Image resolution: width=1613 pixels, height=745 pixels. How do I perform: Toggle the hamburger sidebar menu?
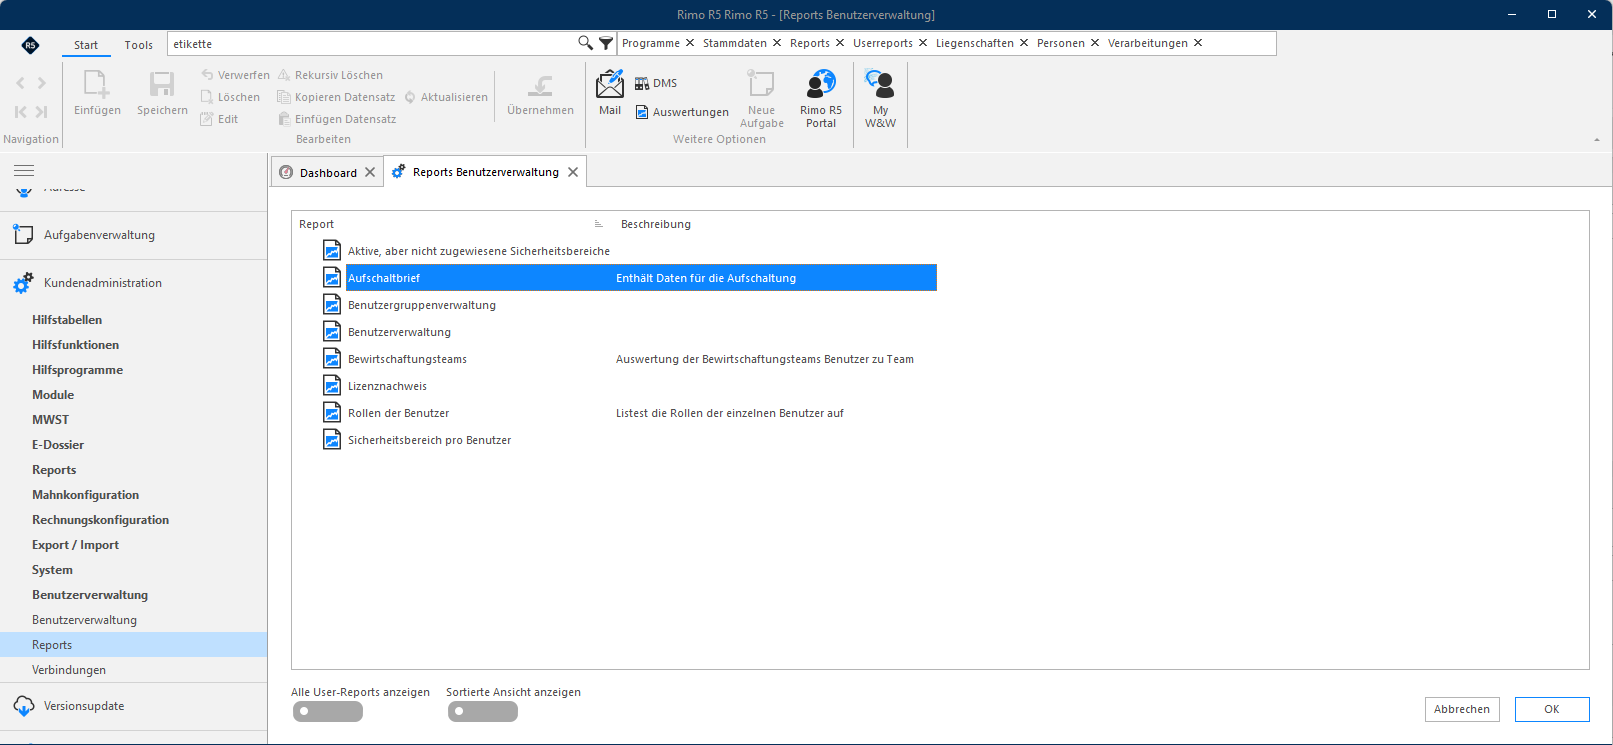coord(24,170)
